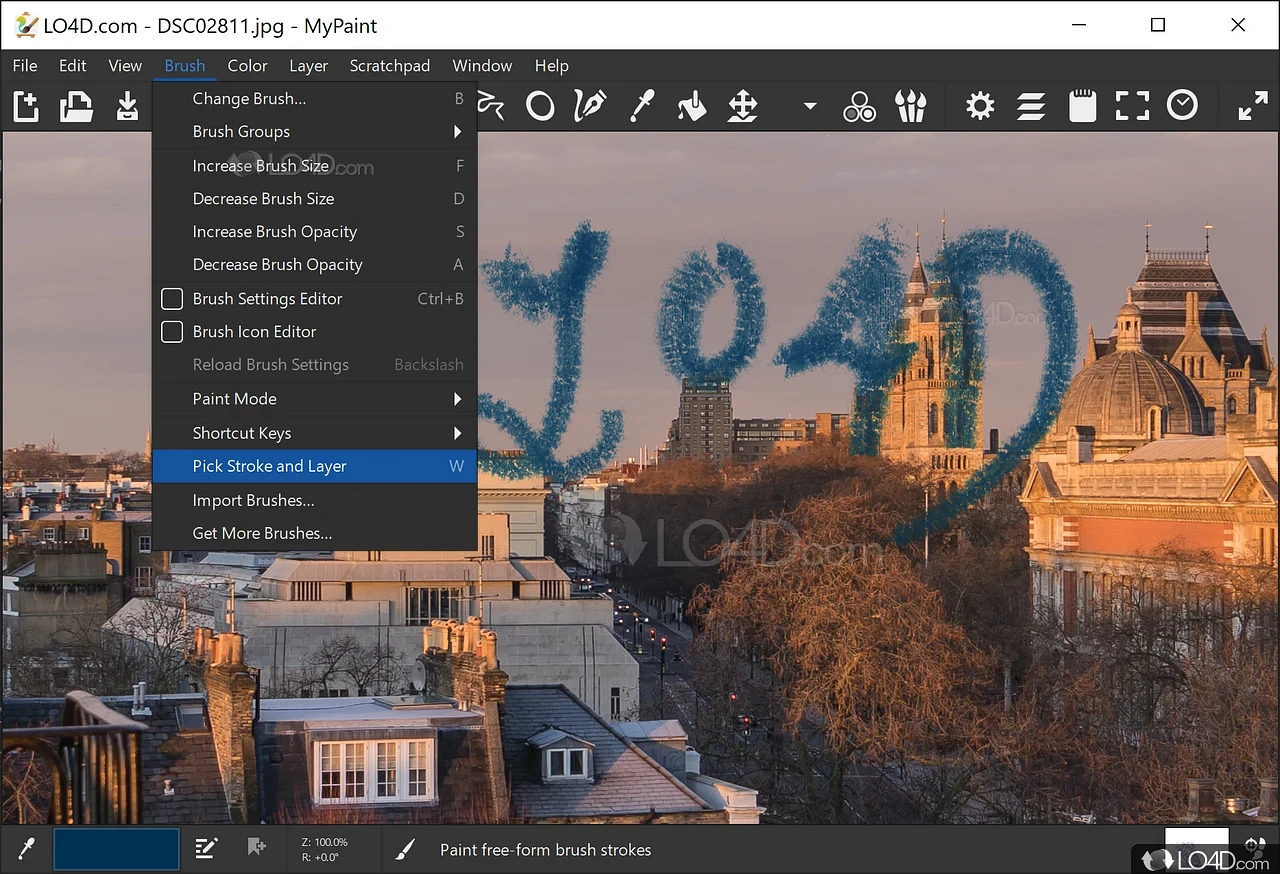Click the frame brackets toolbar icon

1132,105
